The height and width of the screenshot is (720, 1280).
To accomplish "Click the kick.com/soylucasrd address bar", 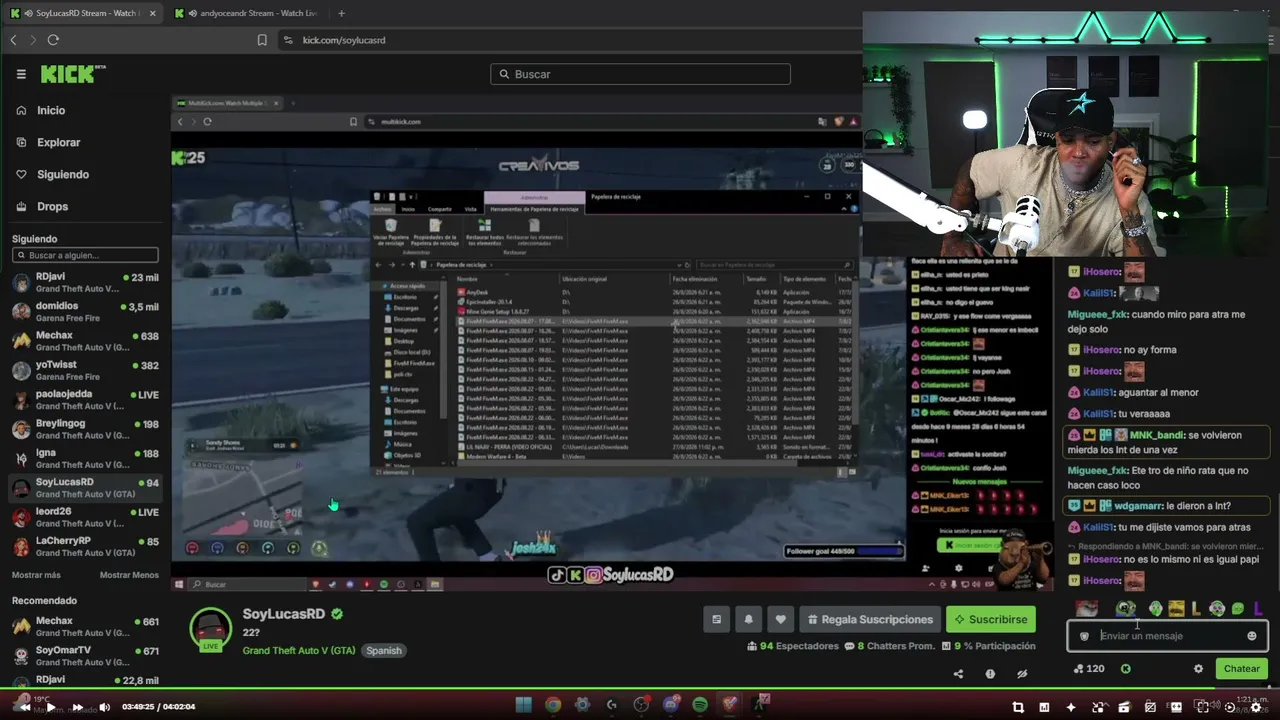I will tap(344, 40).
